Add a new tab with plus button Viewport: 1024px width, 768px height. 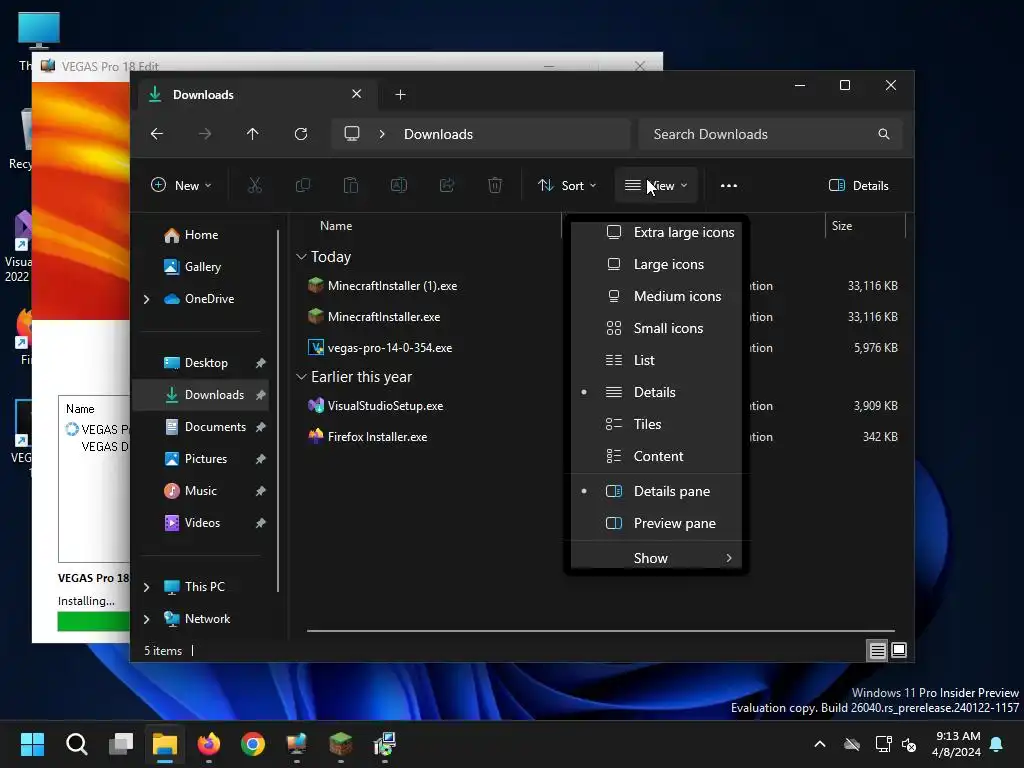[x=400, y=95]
